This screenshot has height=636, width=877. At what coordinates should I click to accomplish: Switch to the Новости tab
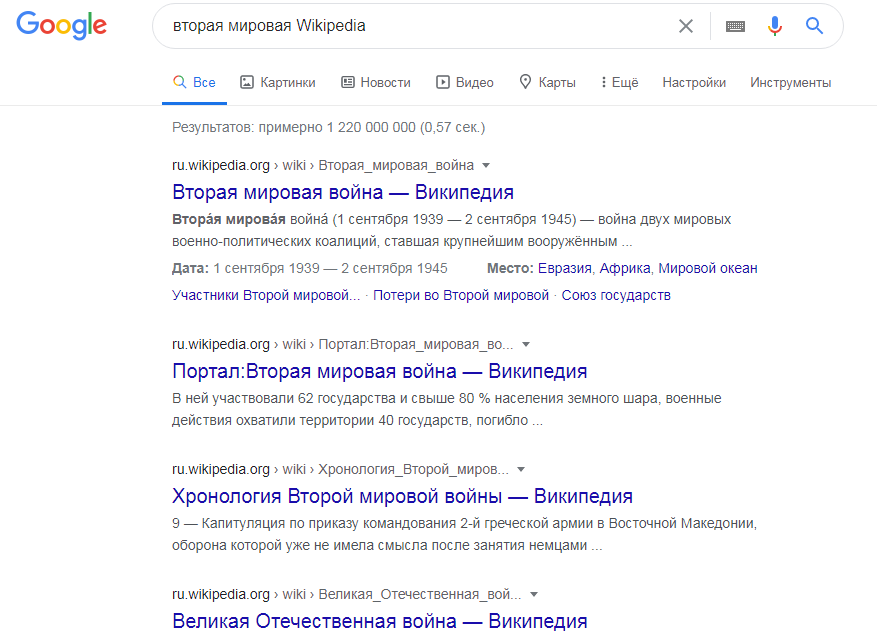[x=376, y=82]
